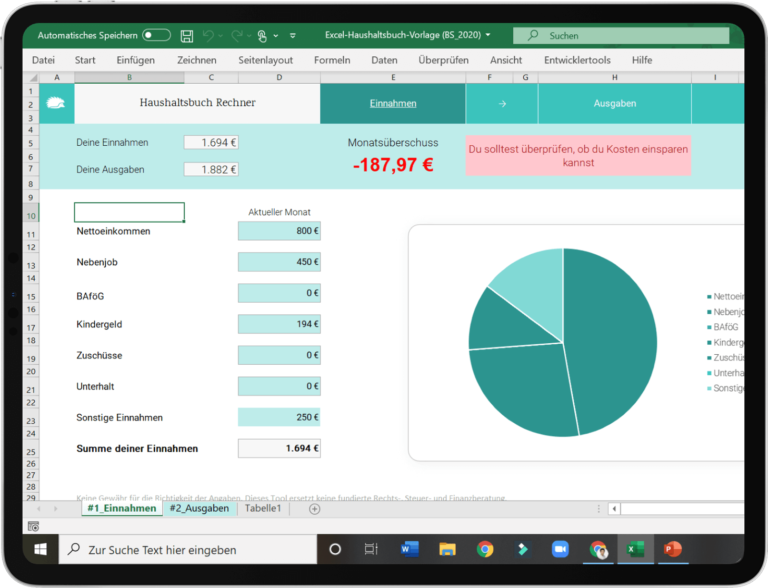Click the save disk icon
Viewport: 768px width, 588px height.
tap(187, 36)
